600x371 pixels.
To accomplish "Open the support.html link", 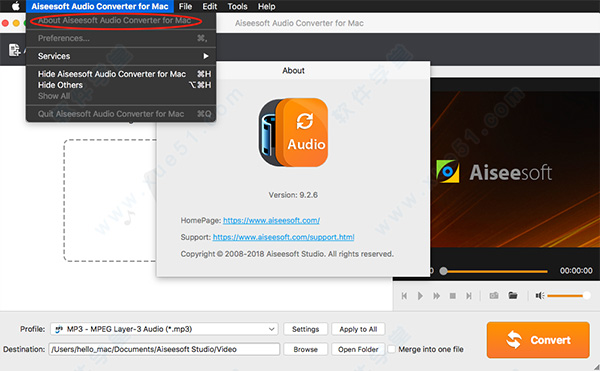I will [x=284, y=237].
